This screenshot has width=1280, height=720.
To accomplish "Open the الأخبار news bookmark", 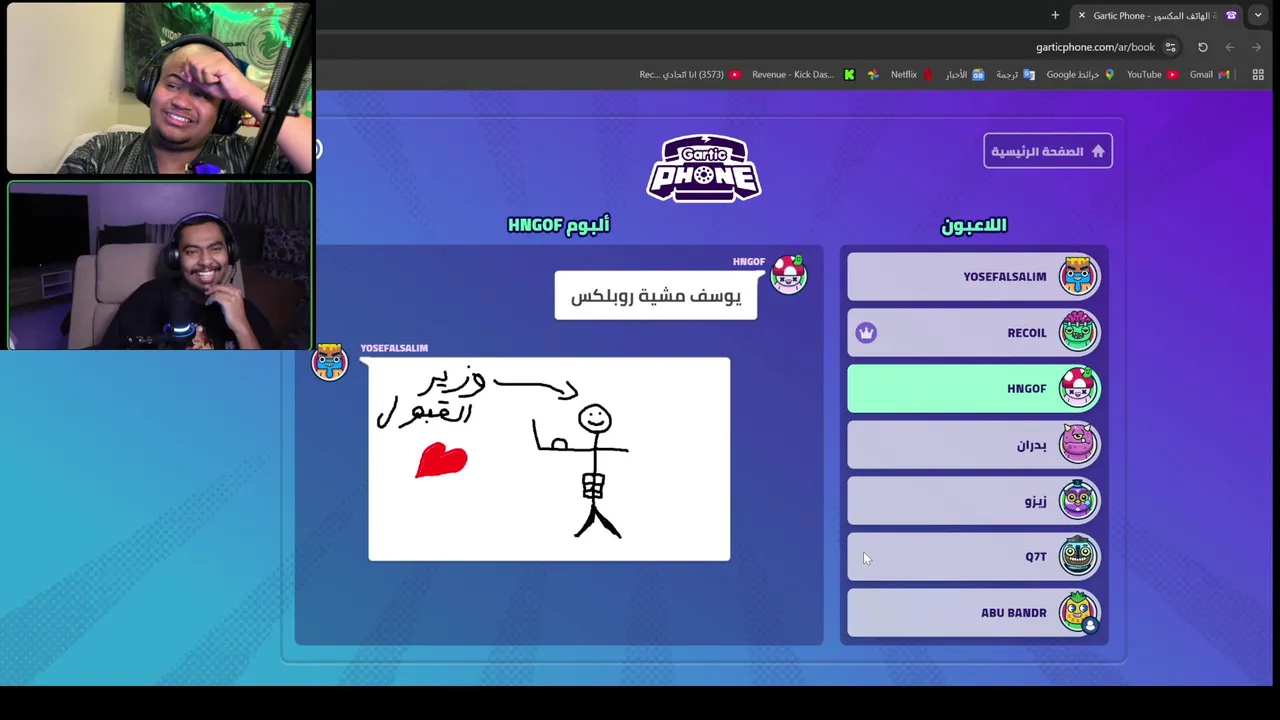I will point(965,74).
